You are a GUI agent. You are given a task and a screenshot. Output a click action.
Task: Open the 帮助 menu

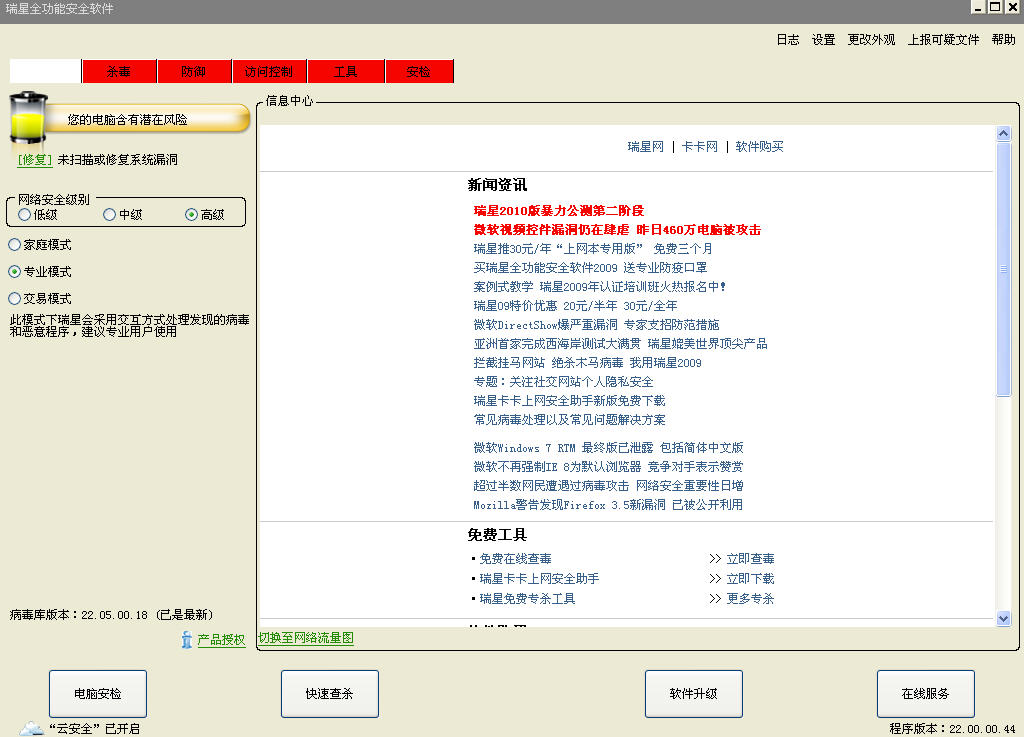[1003, 40]
